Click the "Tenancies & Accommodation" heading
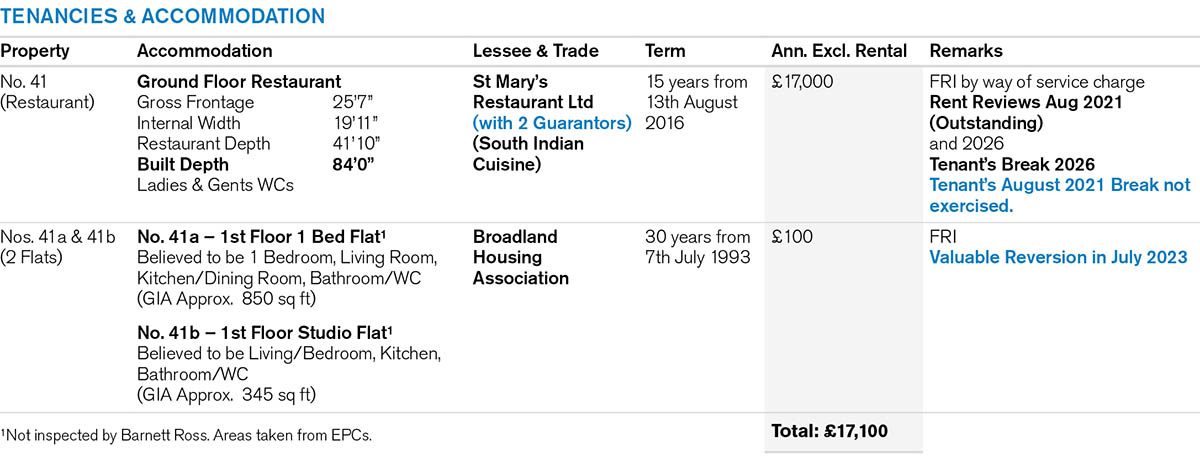 [x=162, y=17]
